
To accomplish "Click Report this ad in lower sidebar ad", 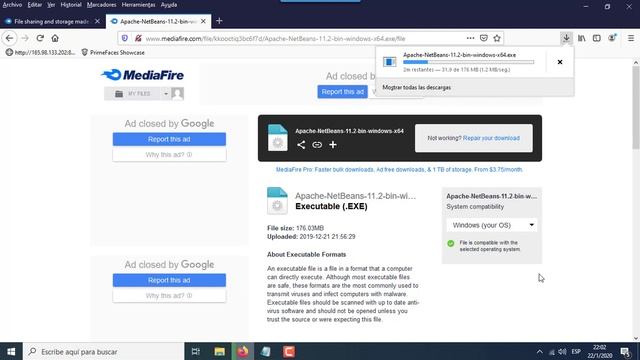I will pos(169,280).
